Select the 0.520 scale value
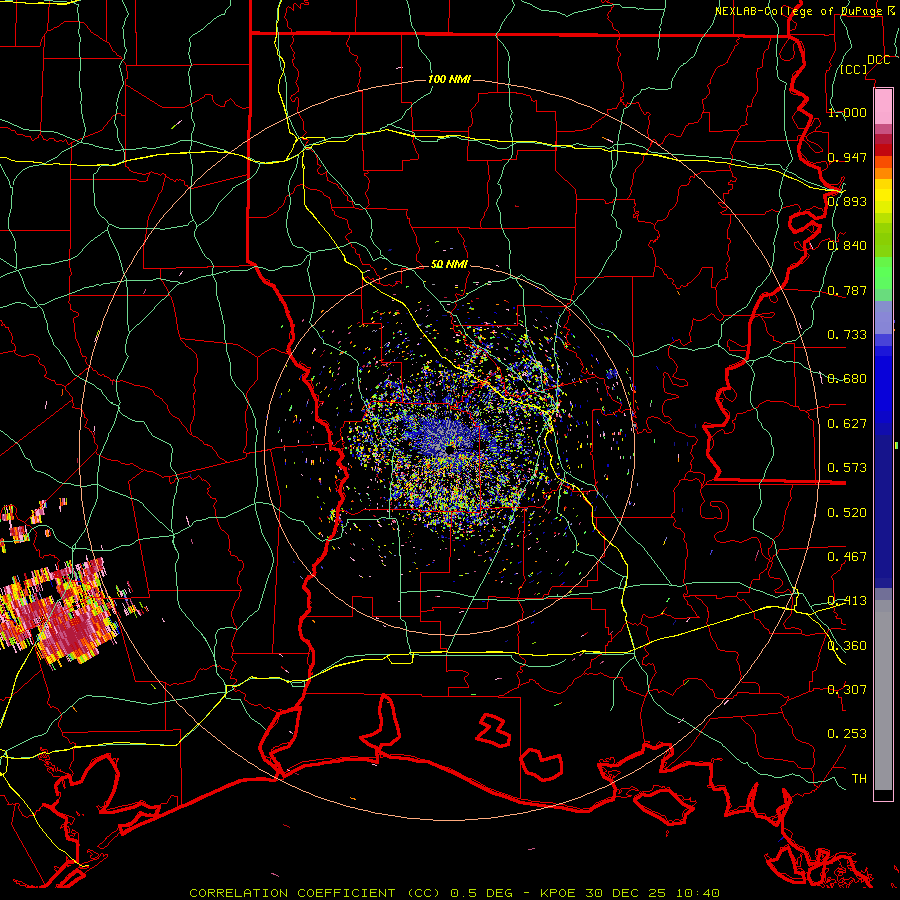This screenshot has height=900, width=900. (x=847, y=513)
